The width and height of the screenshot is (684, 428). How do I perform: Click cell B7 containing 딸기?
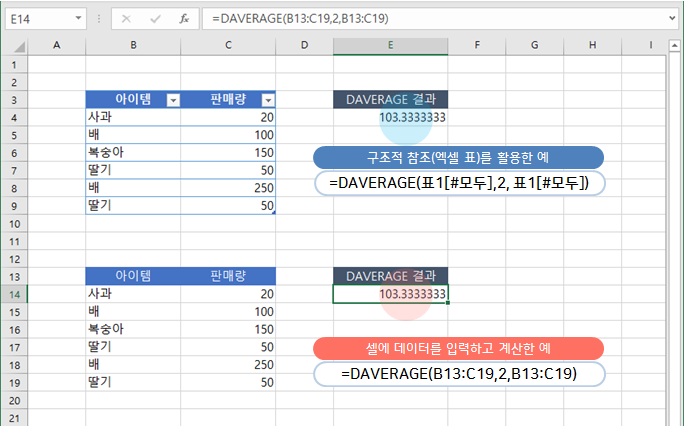click(133, 170)
